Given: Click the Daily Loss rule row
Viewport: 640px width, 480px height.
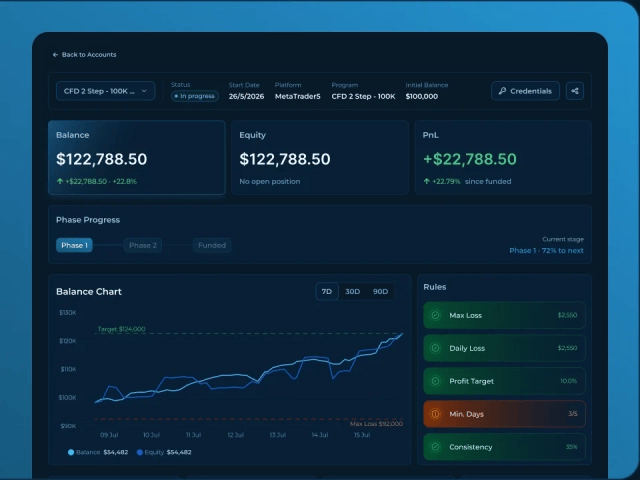Looking at the screenshot, I should coord(504,348).
